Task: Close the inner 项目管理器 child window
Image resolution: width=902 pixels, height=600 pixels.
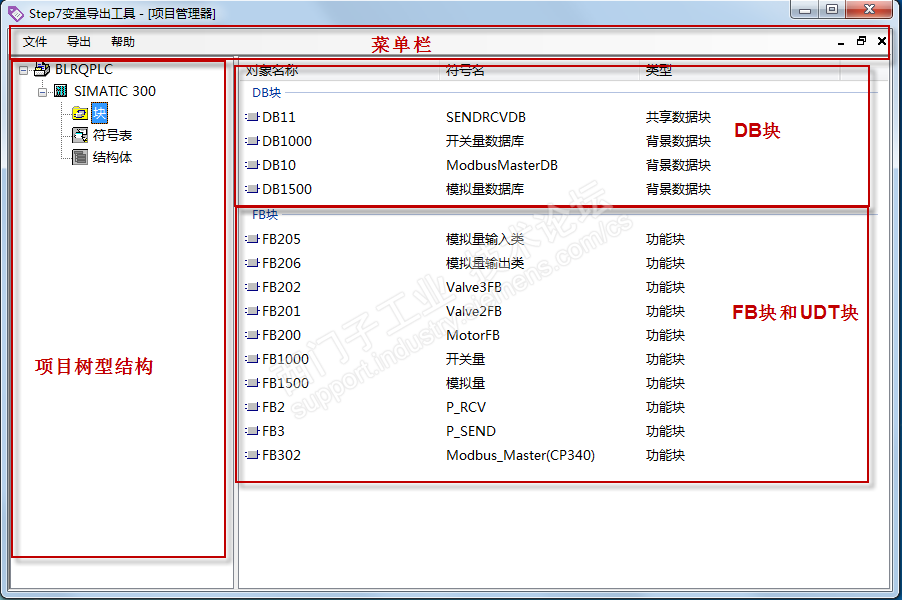Action: tap(882, 41)
